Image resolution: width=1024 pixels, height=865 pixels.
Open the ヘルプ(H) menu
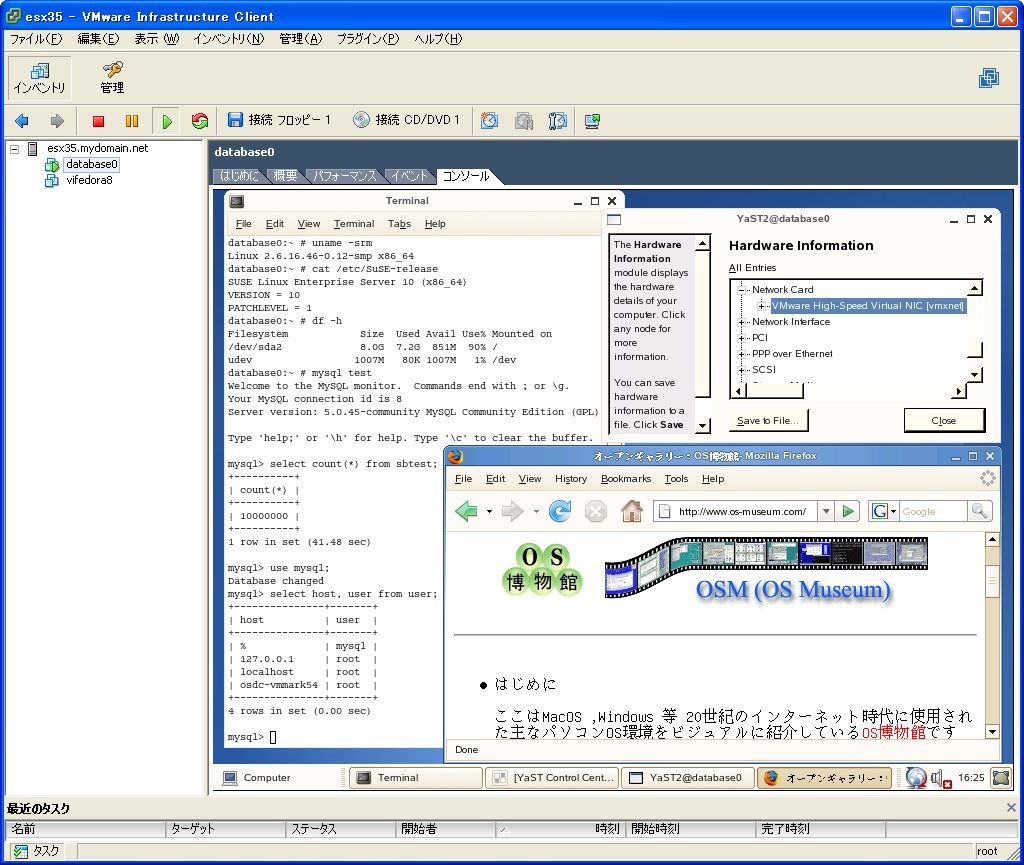(438, 39)
